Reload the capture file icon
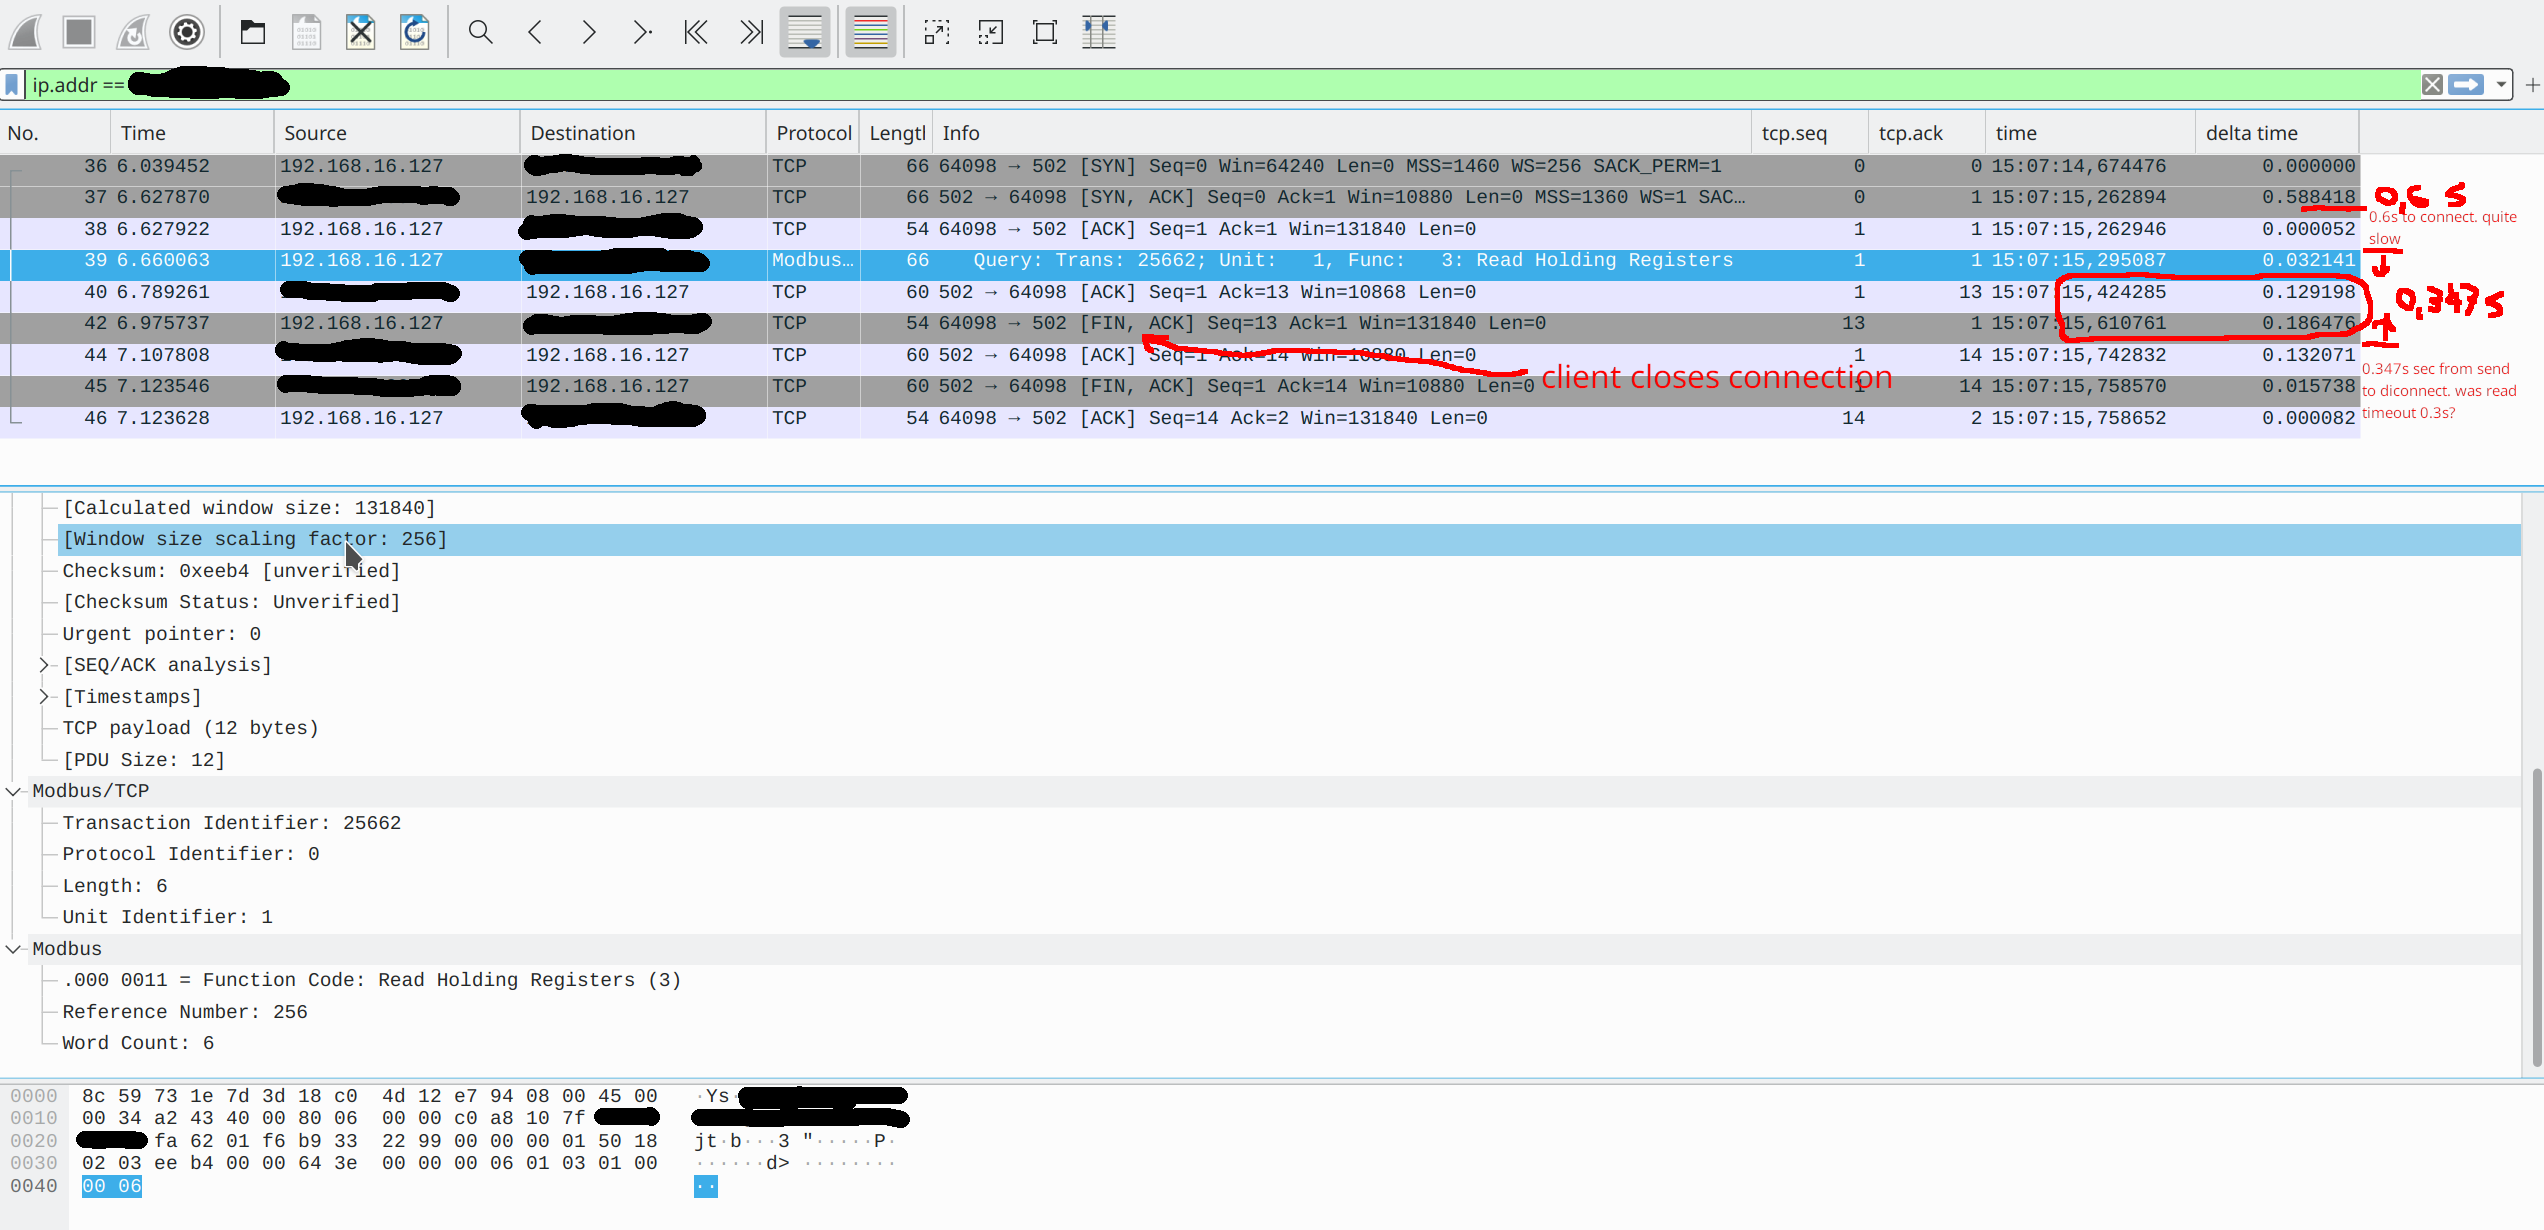The height and width of the screenshot is (1230, 2544). tap(414, 33)
